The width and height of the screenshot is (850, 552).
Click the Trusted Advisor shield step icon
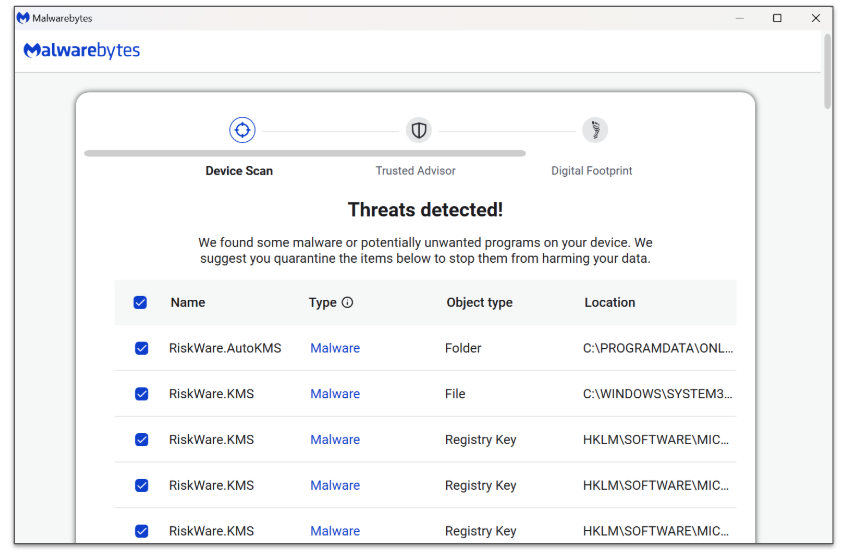coord(418,130)
